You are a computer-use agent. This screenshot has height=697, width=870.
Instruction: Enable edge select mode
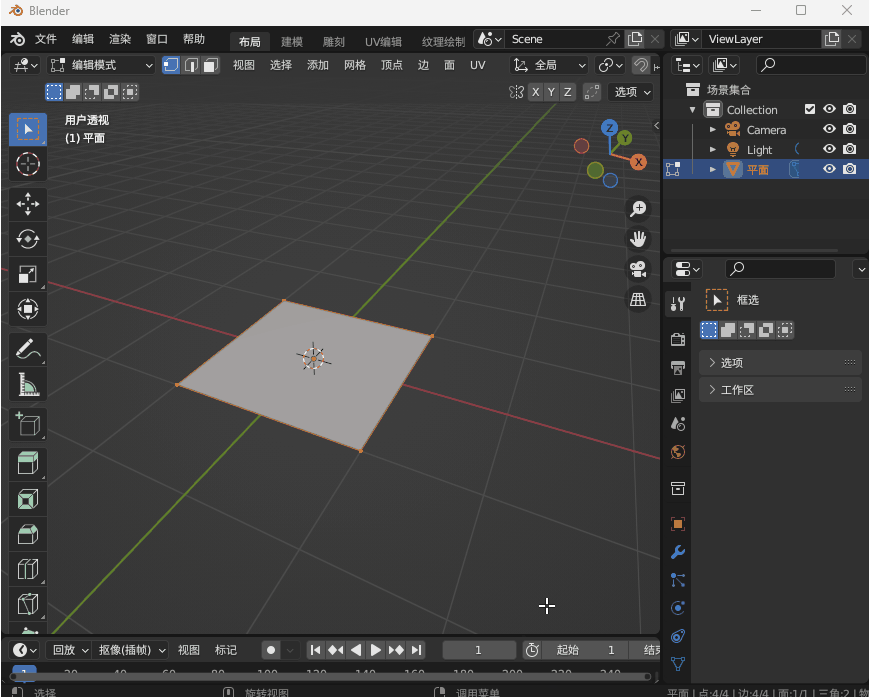click(191, 65)
